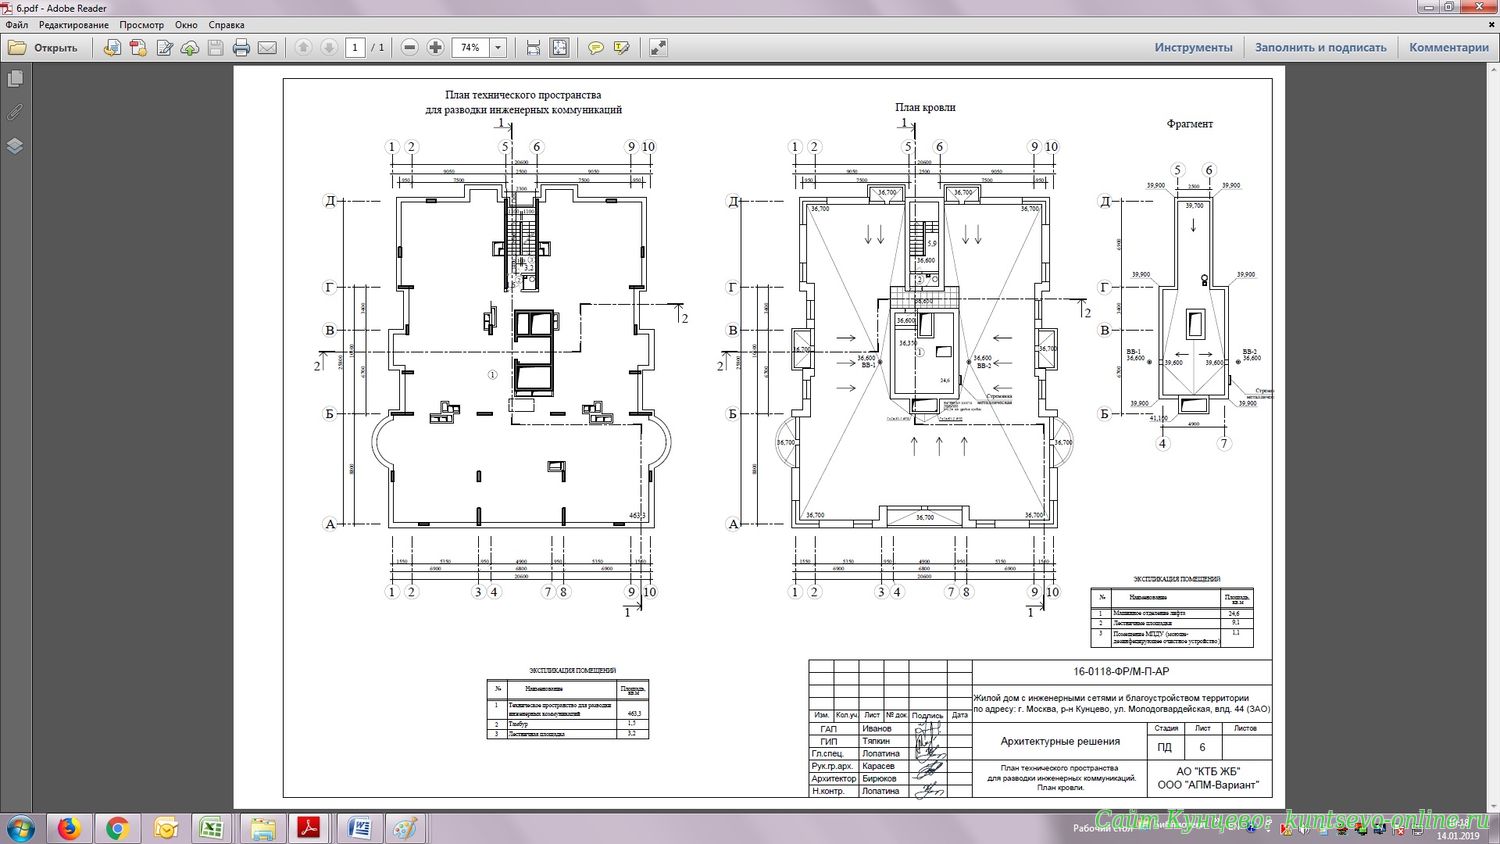Screen dimensions: 1500x844
Task: Click the '16-0118-ФР/М-П-АР' document code
Action: click(1121, 672)
